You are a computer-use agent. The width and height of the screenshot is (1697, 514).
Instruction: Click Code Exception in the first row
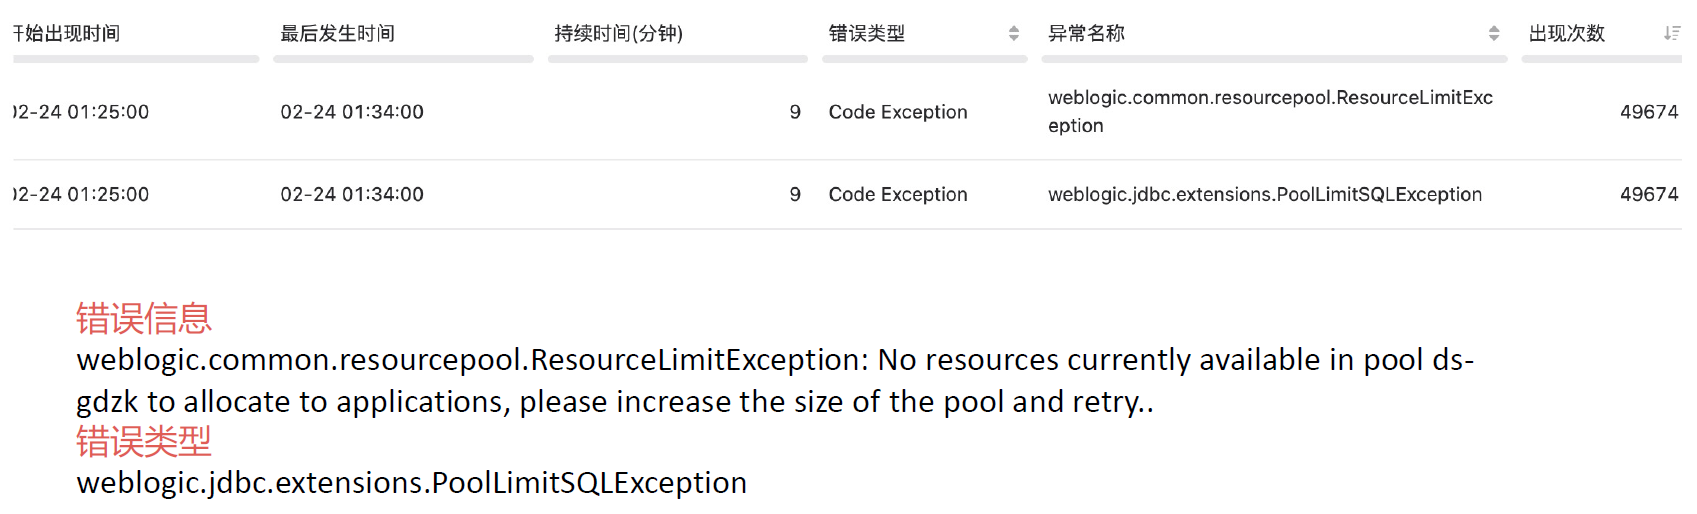click(897, 112)
